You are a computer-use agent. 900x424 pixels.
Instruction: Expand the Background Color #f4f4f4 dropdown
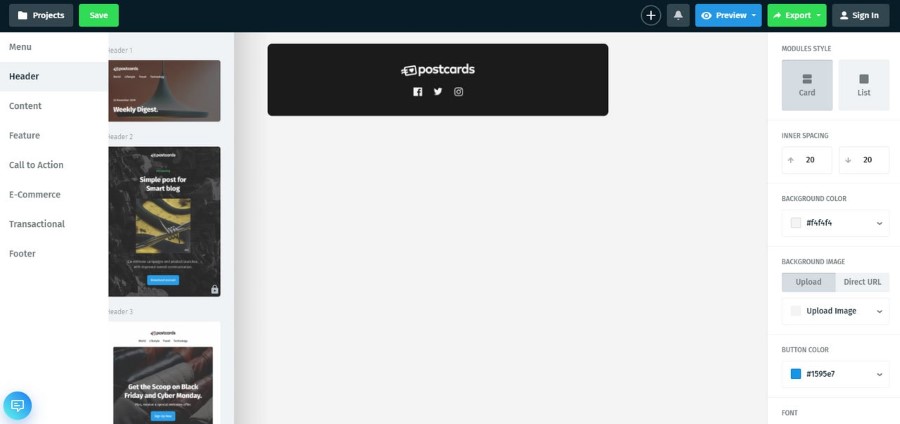point(835,223)
